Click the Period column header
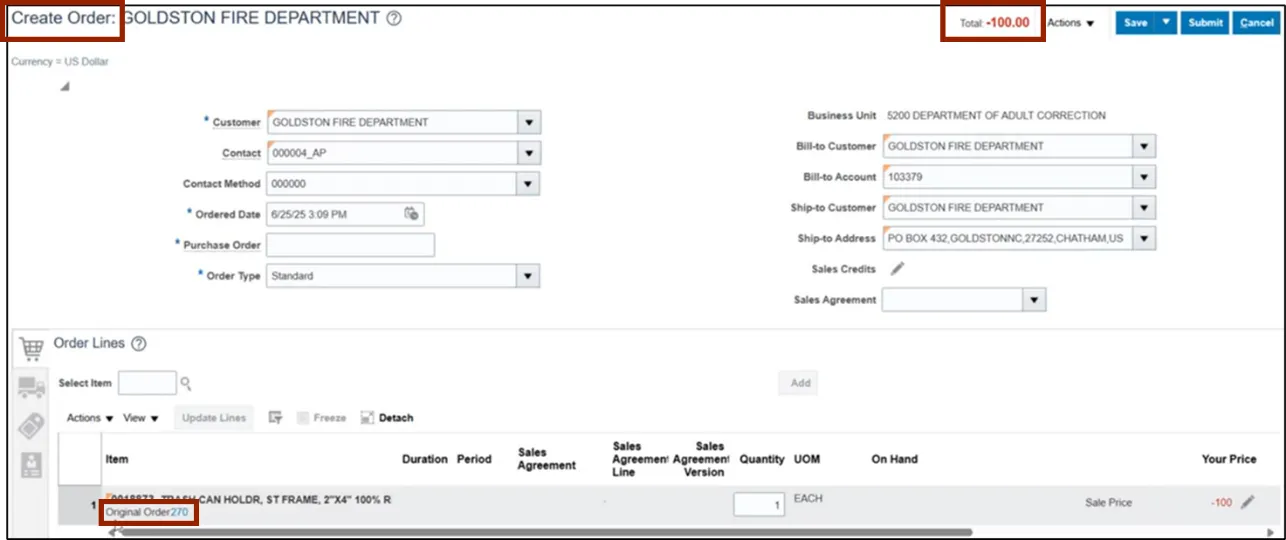1286x540 pixels. coord(474,459)
